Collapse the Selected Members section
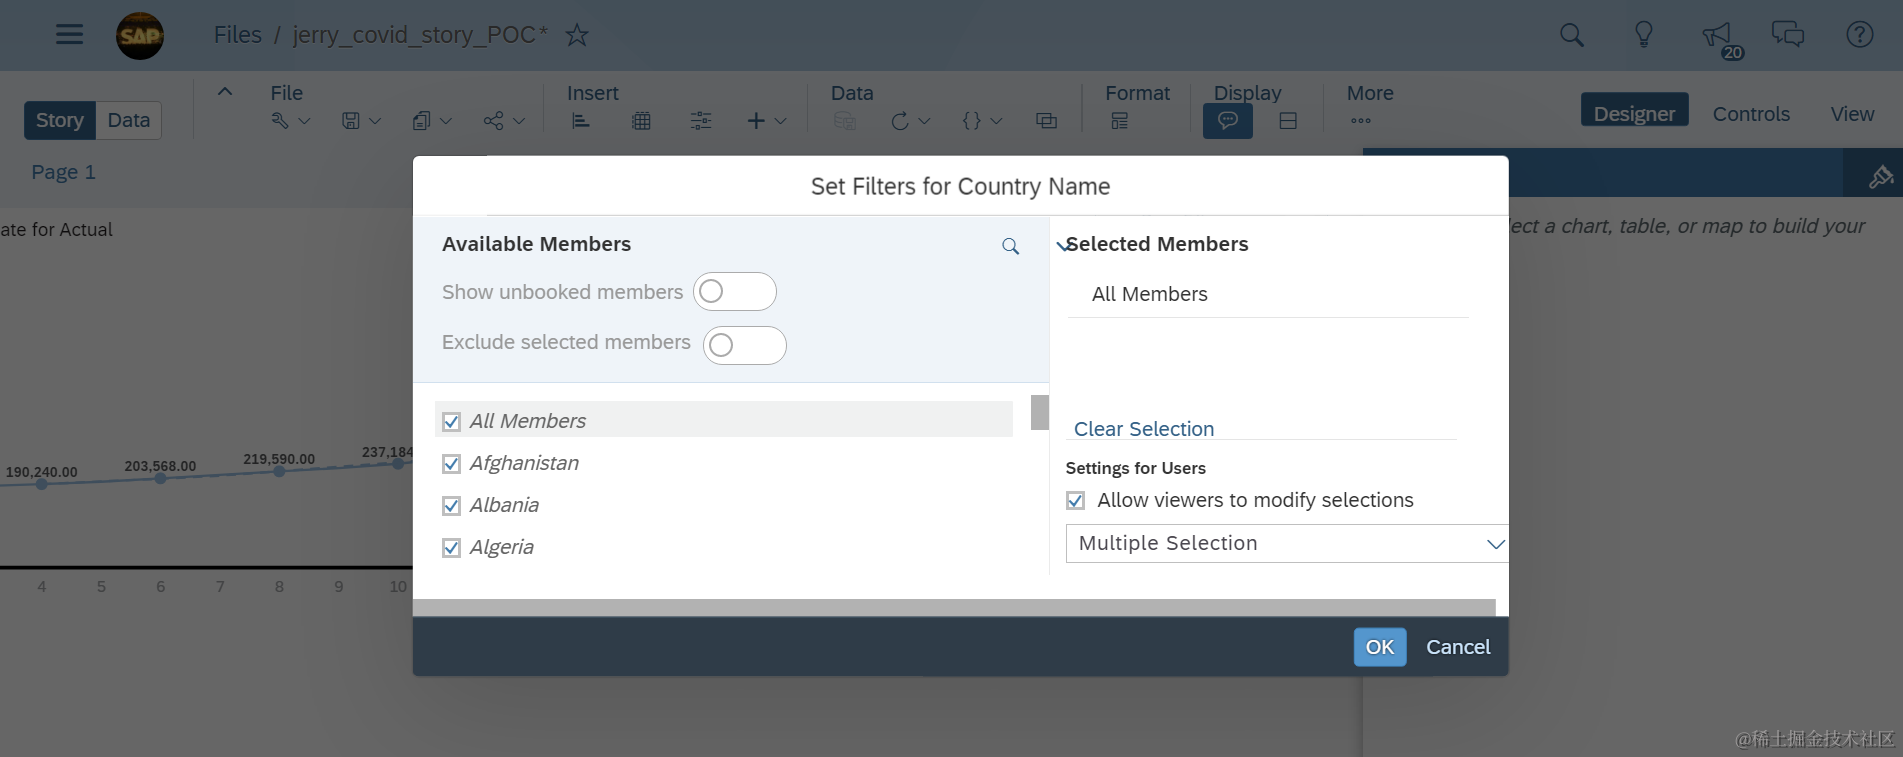 click(1062, 245)
